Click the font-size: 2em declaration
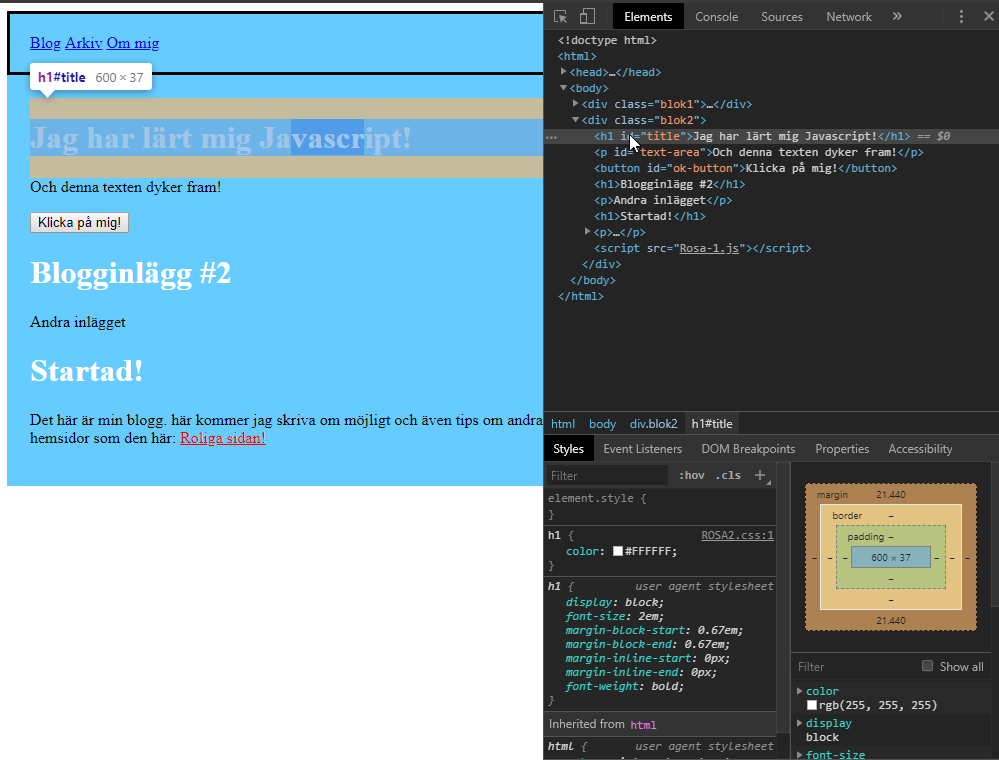 click(614, 616)
